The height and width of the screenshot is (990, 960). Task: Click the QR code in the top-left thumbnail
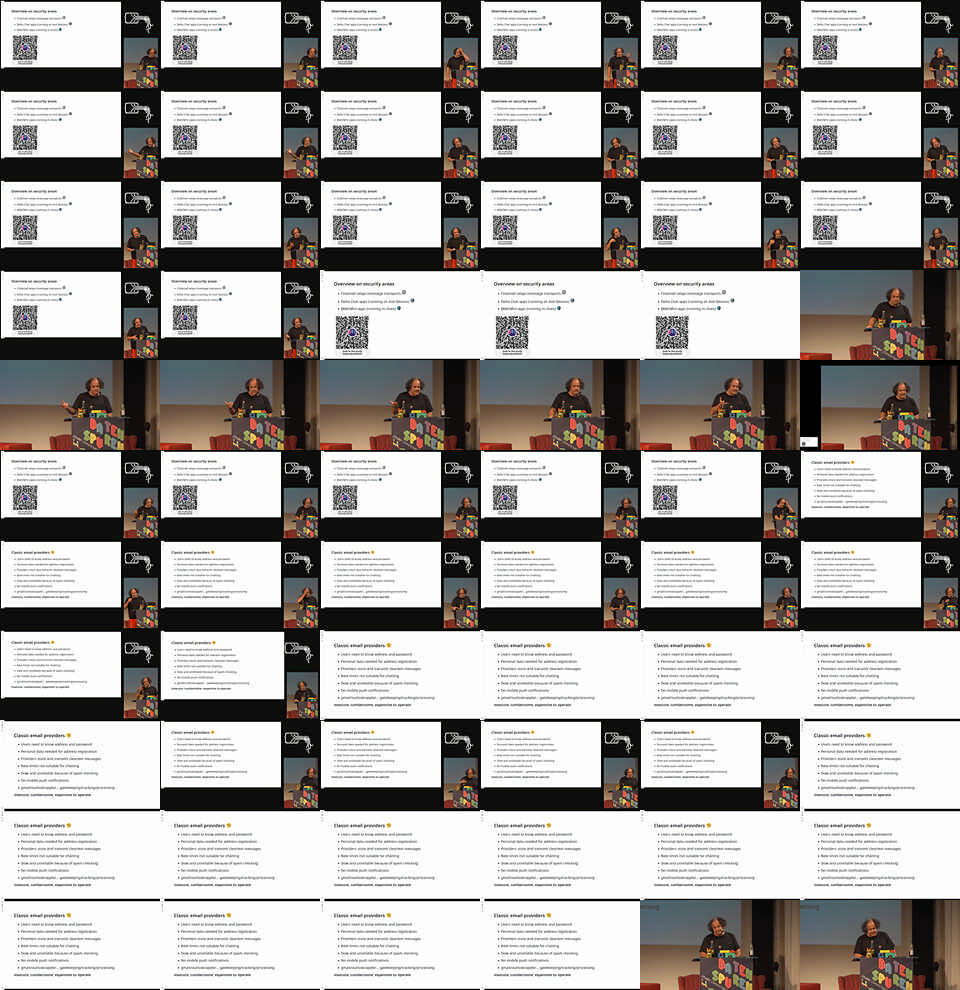point(26,47)
